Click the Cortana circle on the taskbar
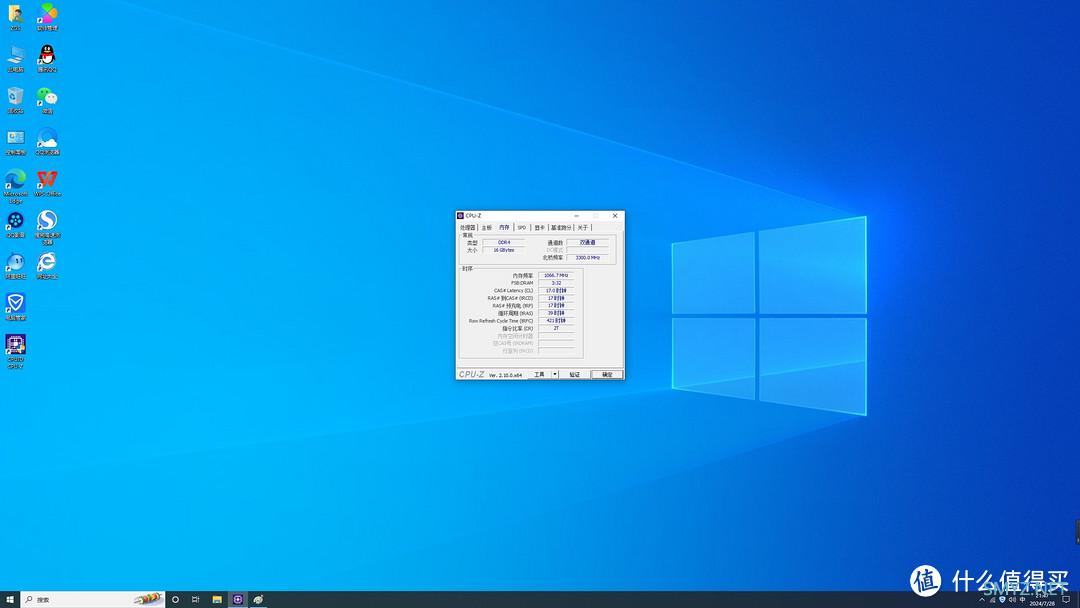This screenshot has width=1080, height=608. coord(175,600)
